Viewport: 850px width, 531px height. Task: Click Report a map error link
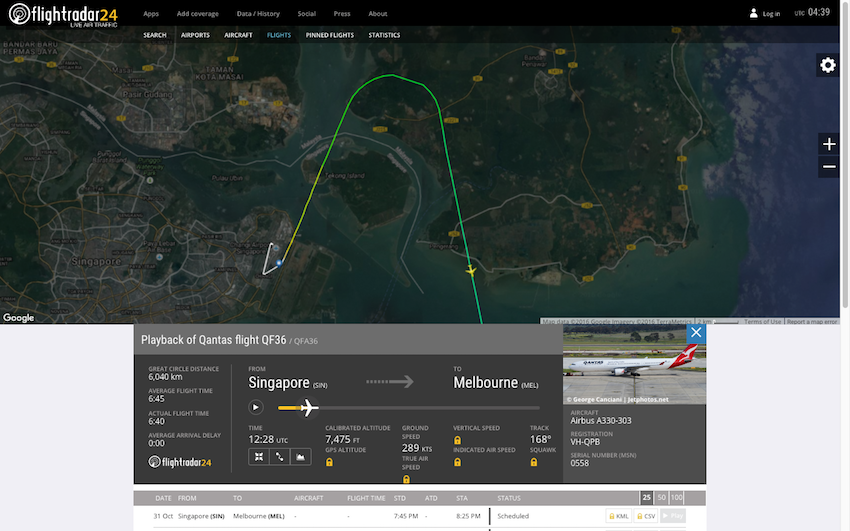(812, 321)
